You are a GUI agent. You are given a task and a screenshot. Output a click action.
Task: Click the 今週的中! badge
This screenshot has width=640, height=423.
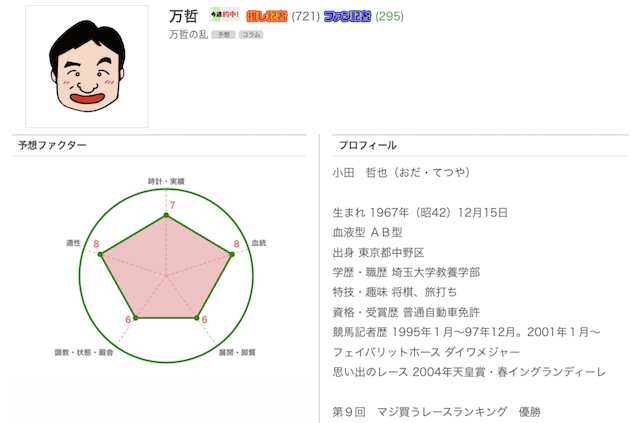(224, 15)
